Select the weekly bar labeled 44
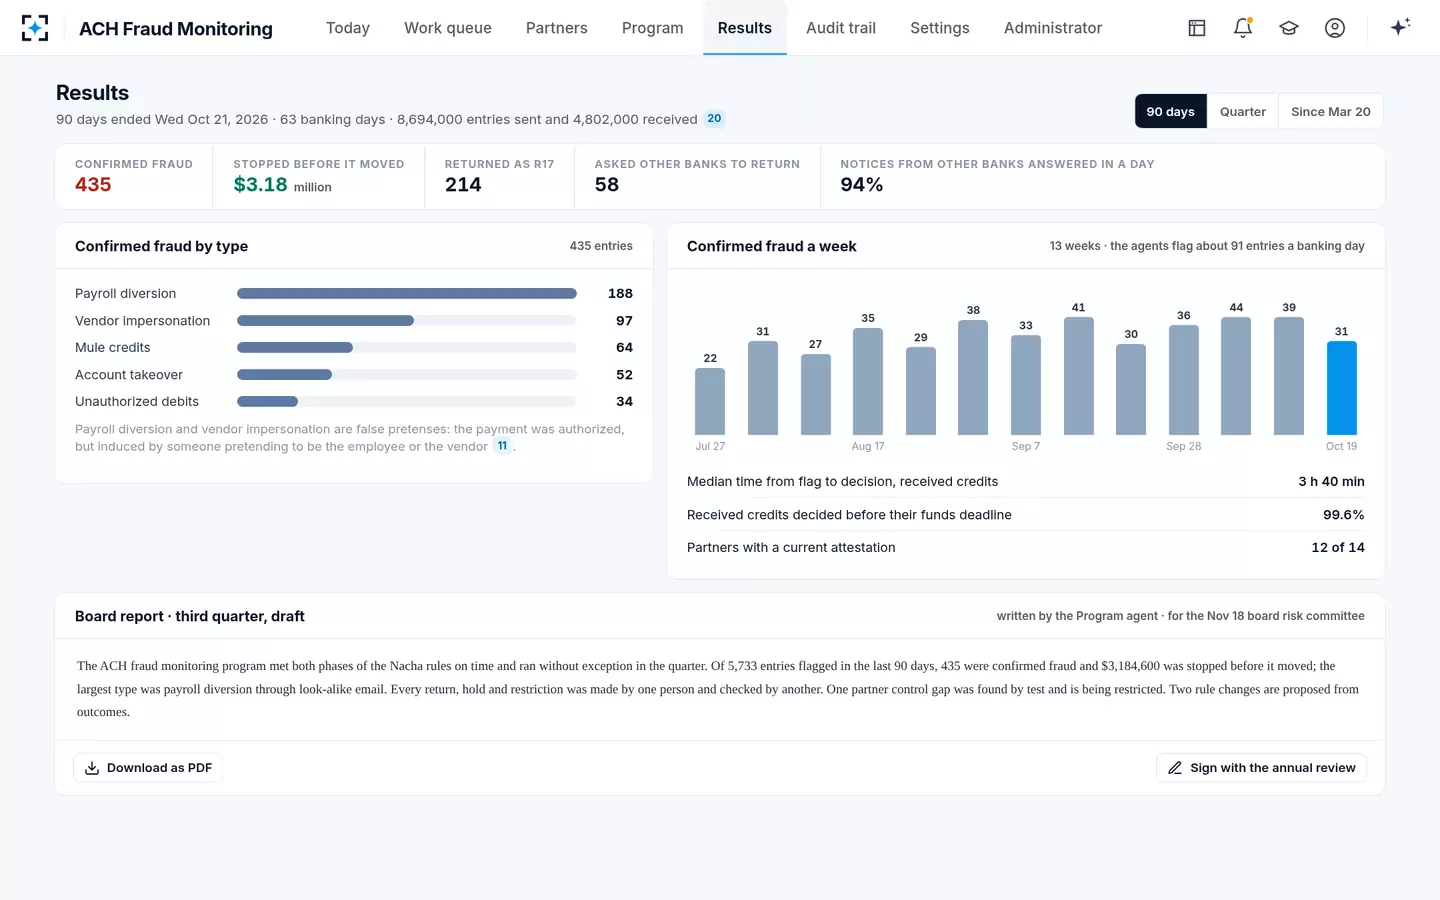Viewport: 1440px width, 900px height. click(x=1236, y=376)
